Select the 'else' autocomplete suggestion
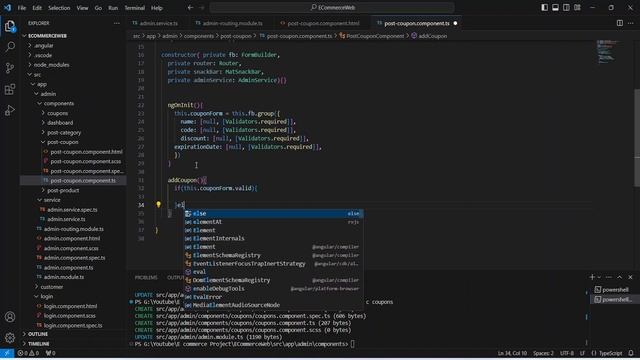The image size is (640, 360). click(x=273, y=213)
